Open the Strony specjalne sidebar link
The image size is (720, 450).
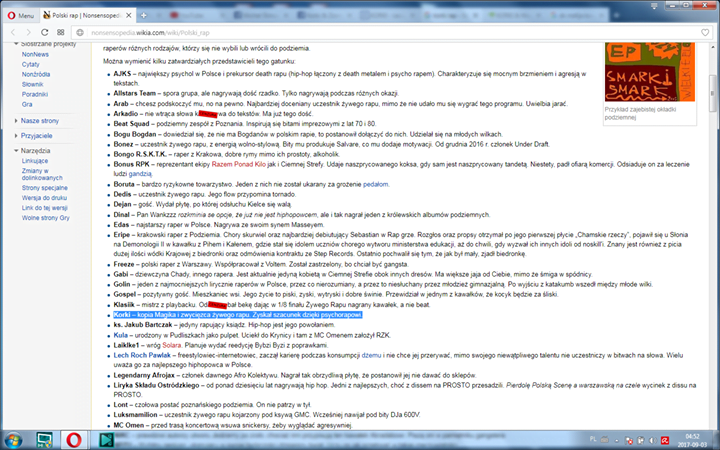click(x=45, y=187)
